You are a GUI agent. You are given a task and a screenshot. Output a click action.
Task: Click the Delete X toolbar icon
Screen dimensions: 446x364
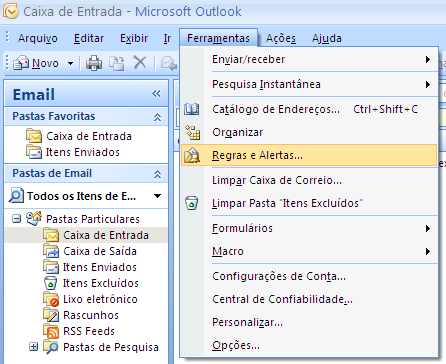click(140, 62)
